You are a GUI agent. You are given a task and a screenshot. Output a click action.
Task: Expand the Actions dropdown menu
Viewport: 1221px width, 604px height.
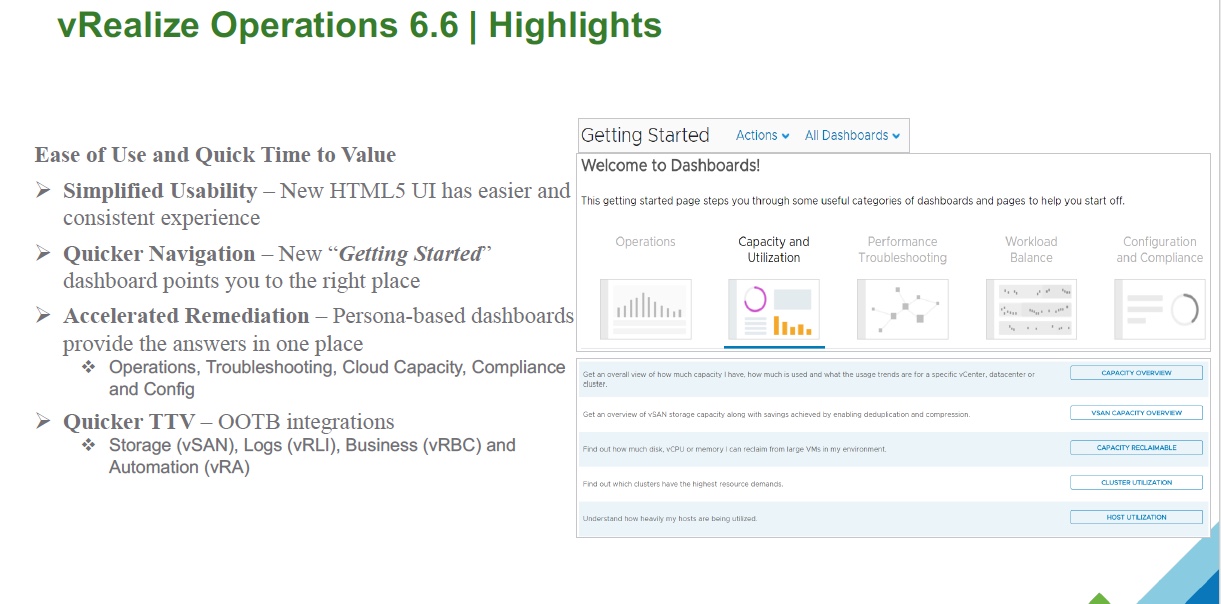click(x=762, y=135)
